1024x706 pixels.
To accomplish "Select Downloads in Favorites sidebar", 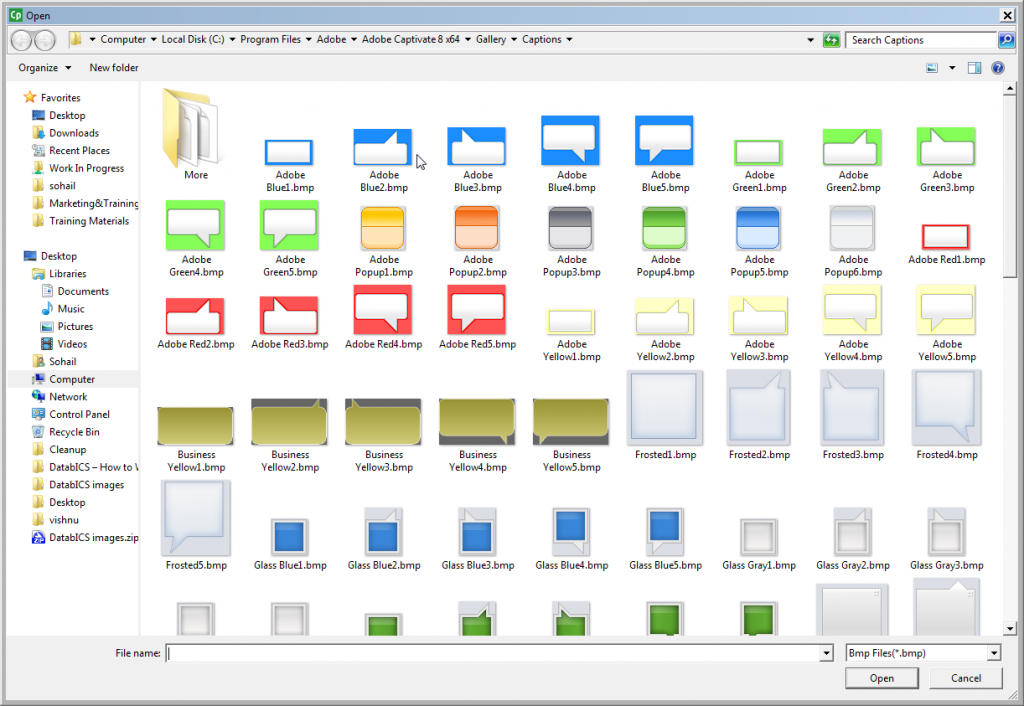I will (74, 133).
